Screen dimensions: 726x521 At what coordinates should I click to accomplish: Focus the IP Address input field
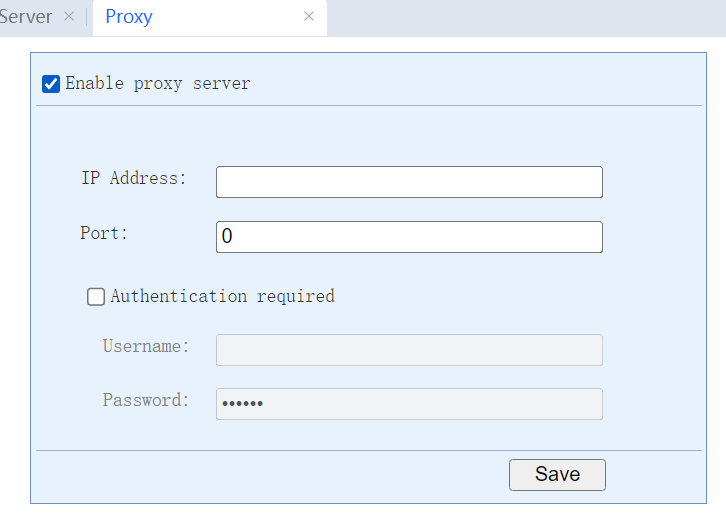tap(409, 182)
